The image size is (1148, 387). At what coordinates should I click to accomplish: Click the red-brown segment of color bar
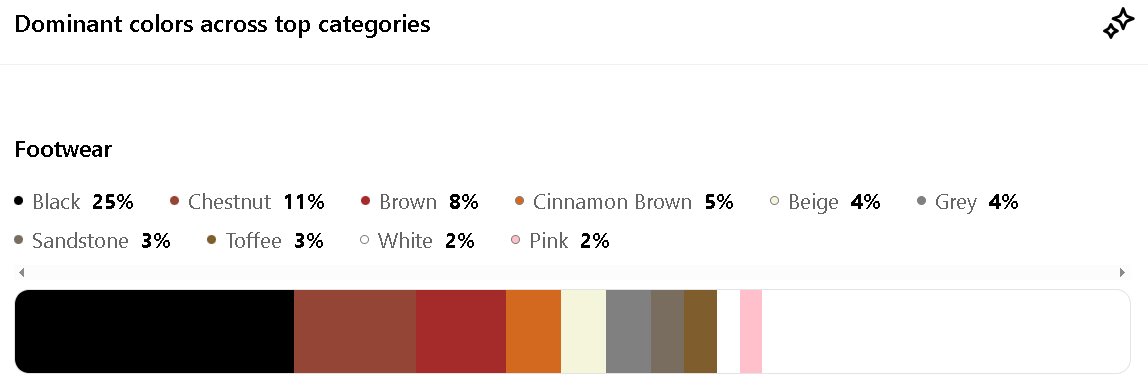(461, 331)
